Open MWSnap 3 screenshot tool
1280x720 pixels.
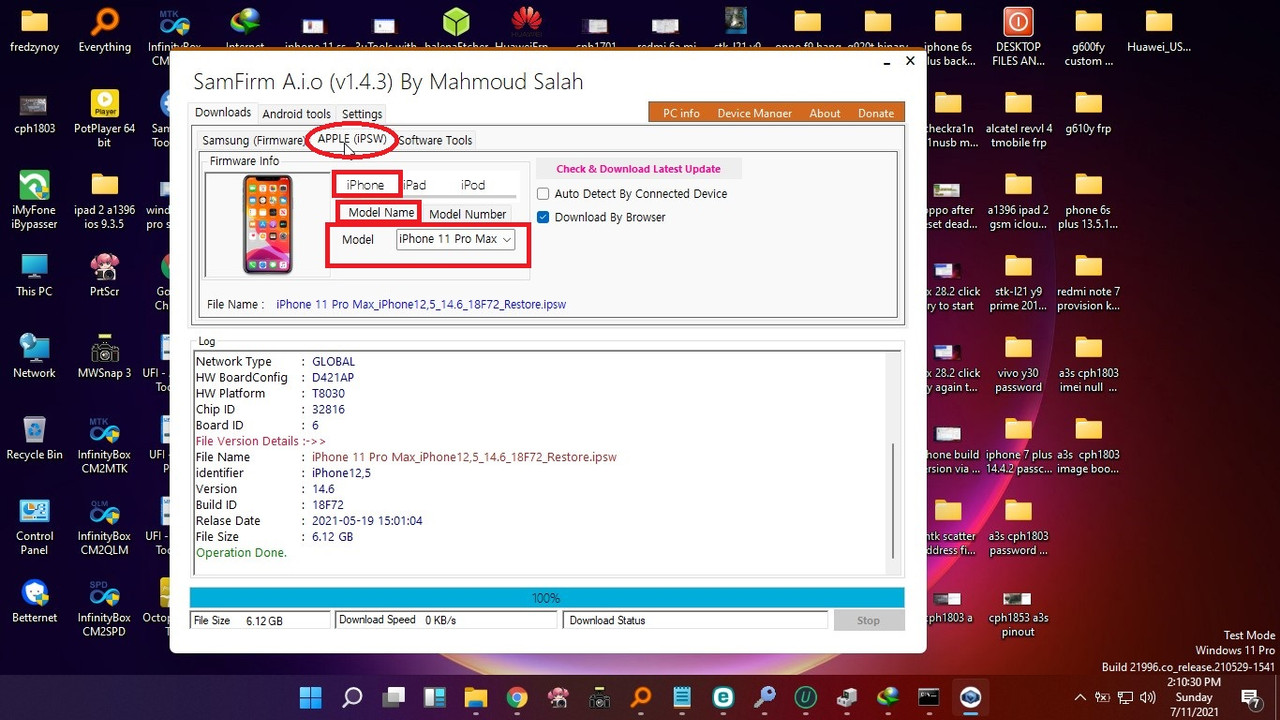tap(103, 354)
